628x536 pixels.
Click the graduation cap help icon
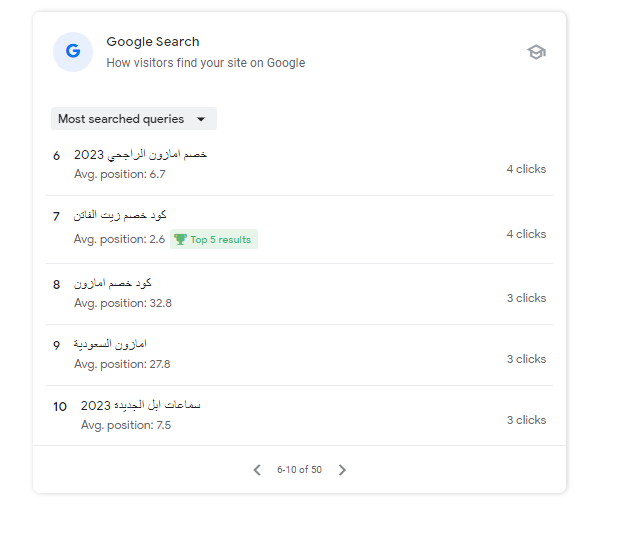click(537, 52)
